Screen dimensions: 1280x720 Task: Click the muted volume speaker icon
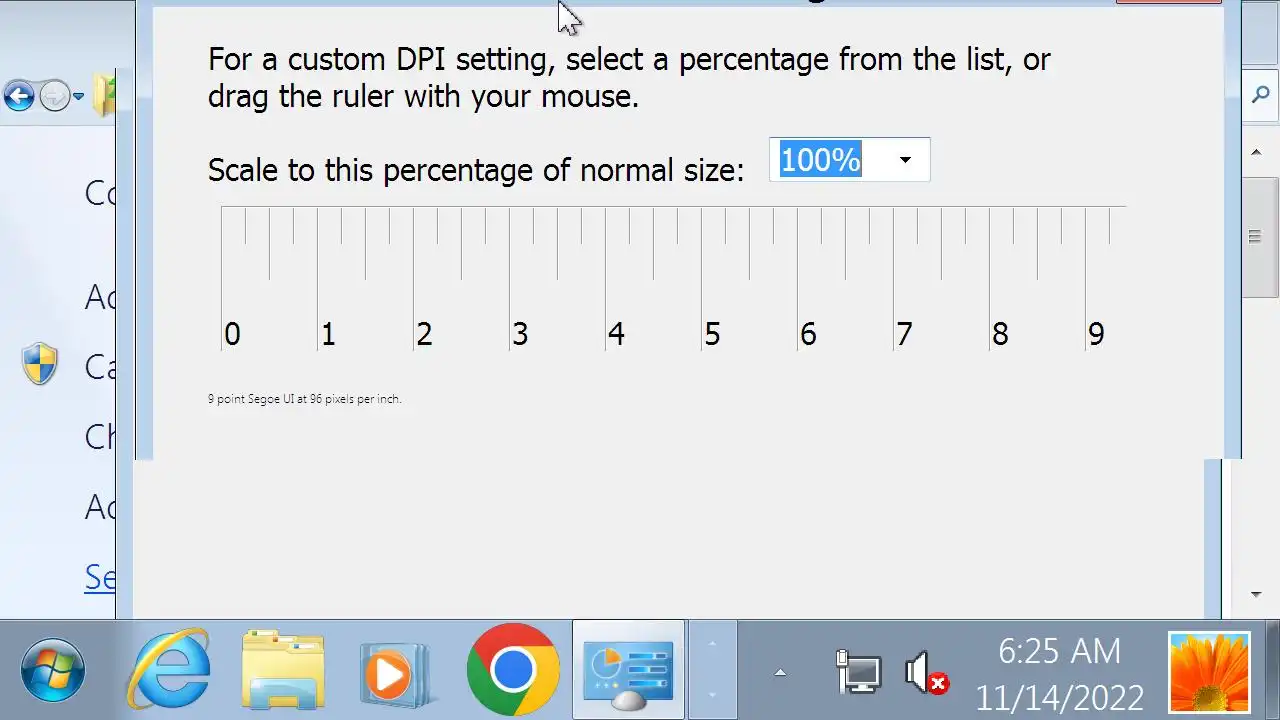[926, 672]
